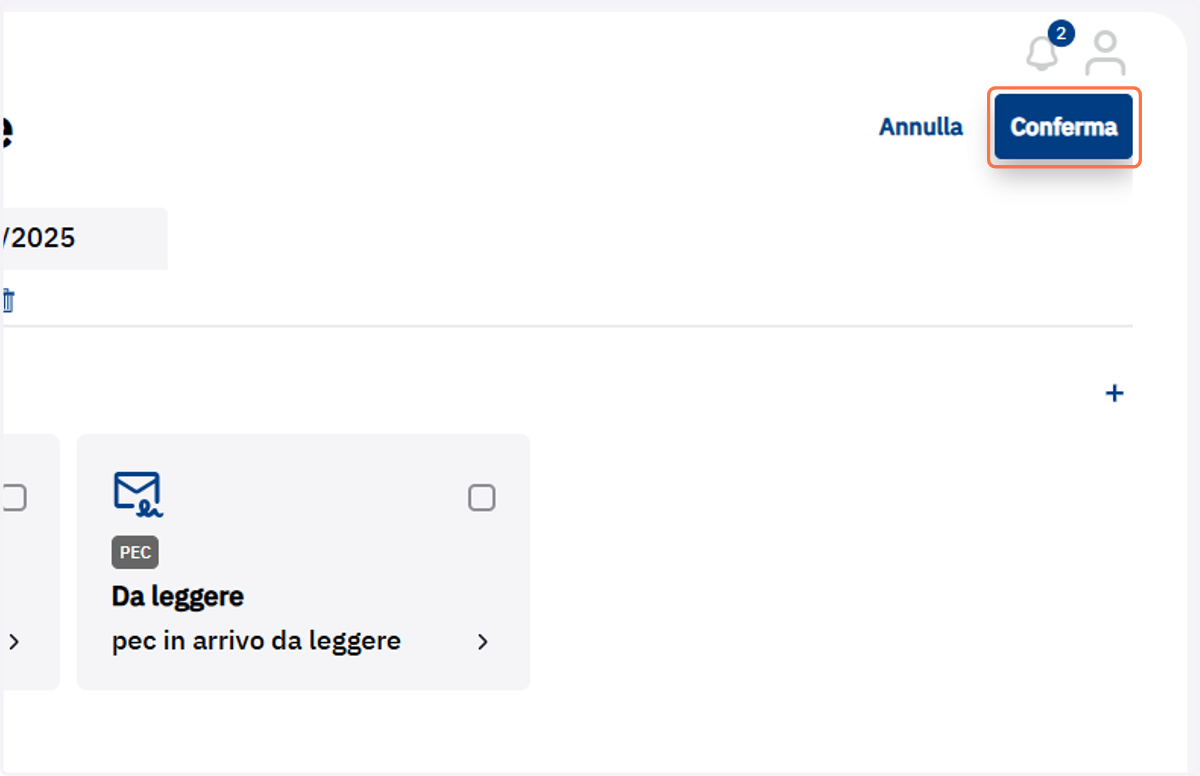Click the notification count badge showing 2
The image size is (1200, 776).
click(1061, 34)
